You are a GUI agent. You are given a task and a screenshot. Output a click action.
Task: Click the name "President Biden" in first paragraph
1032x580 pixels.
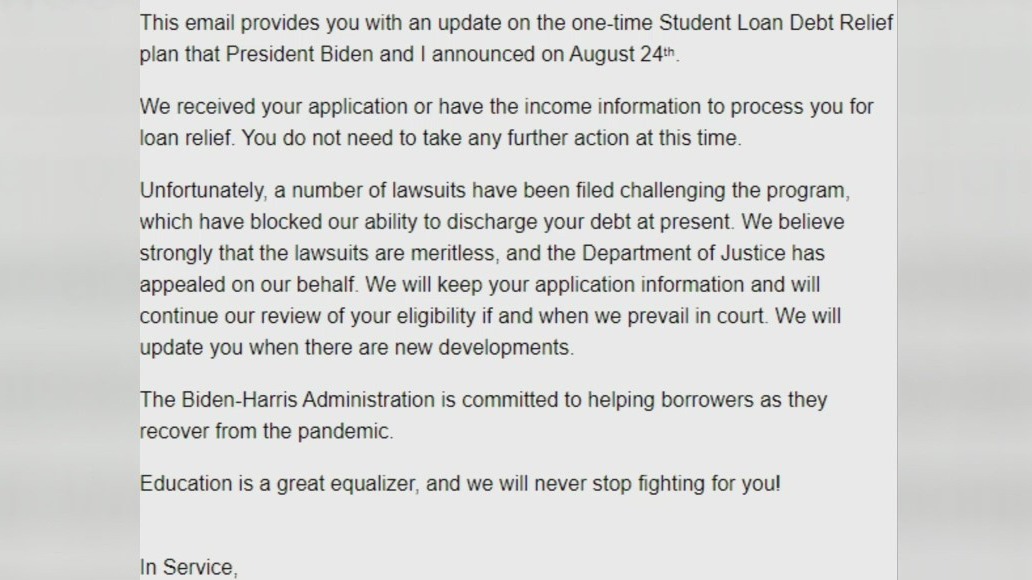300,54
